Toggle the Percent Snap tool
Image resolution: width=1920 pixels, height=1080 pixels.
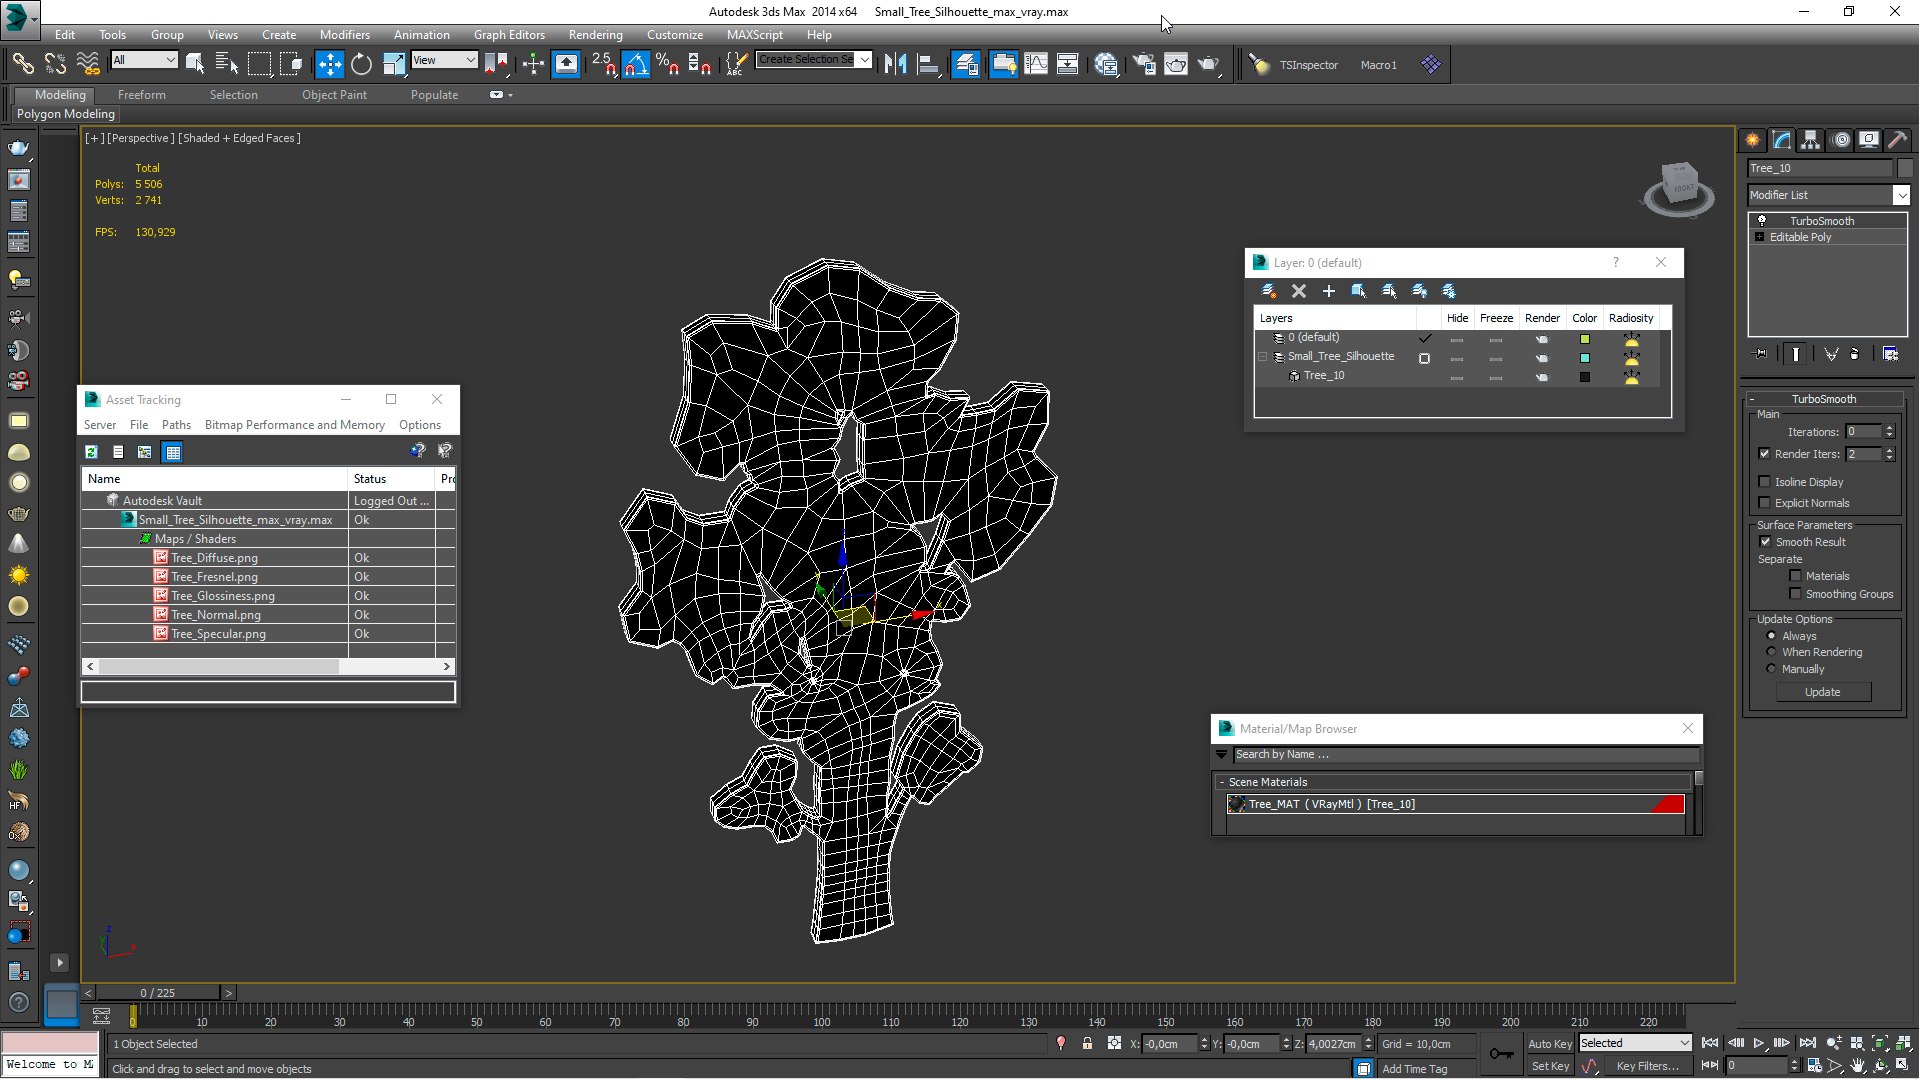click(667, 64)
